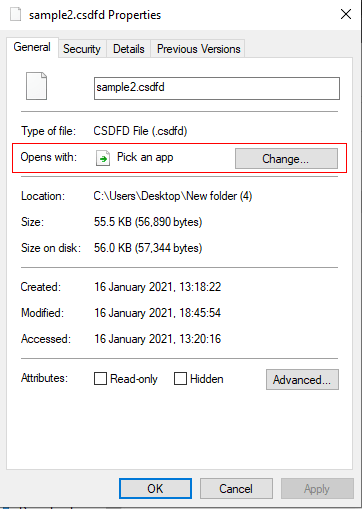Click the Pick an app label
This screenshot has height=509, width=362.
145,157
